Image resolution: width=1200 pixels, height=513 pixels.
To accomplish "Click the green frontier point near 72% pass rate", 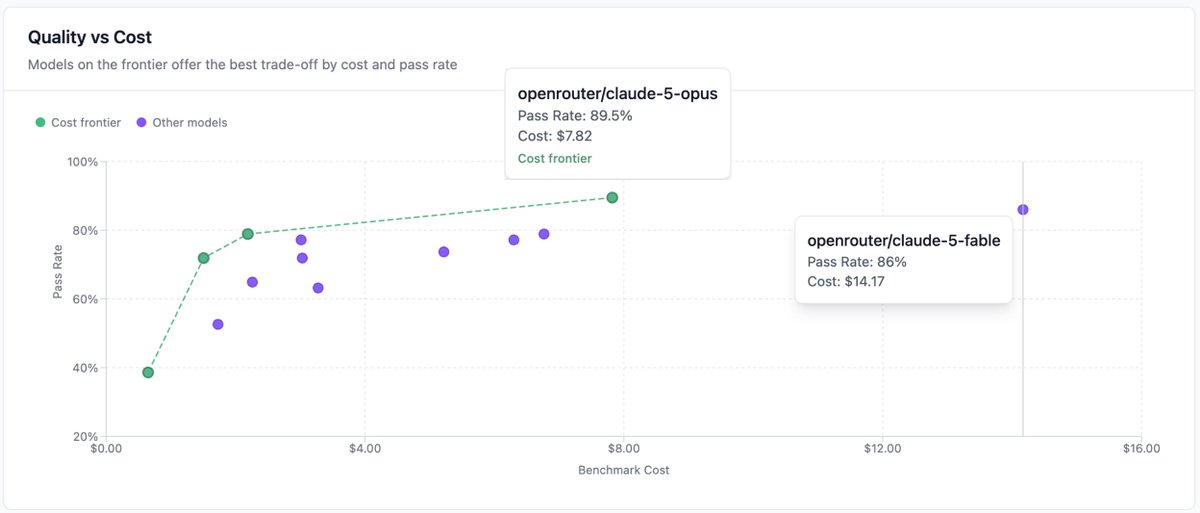I will [204, 258].
